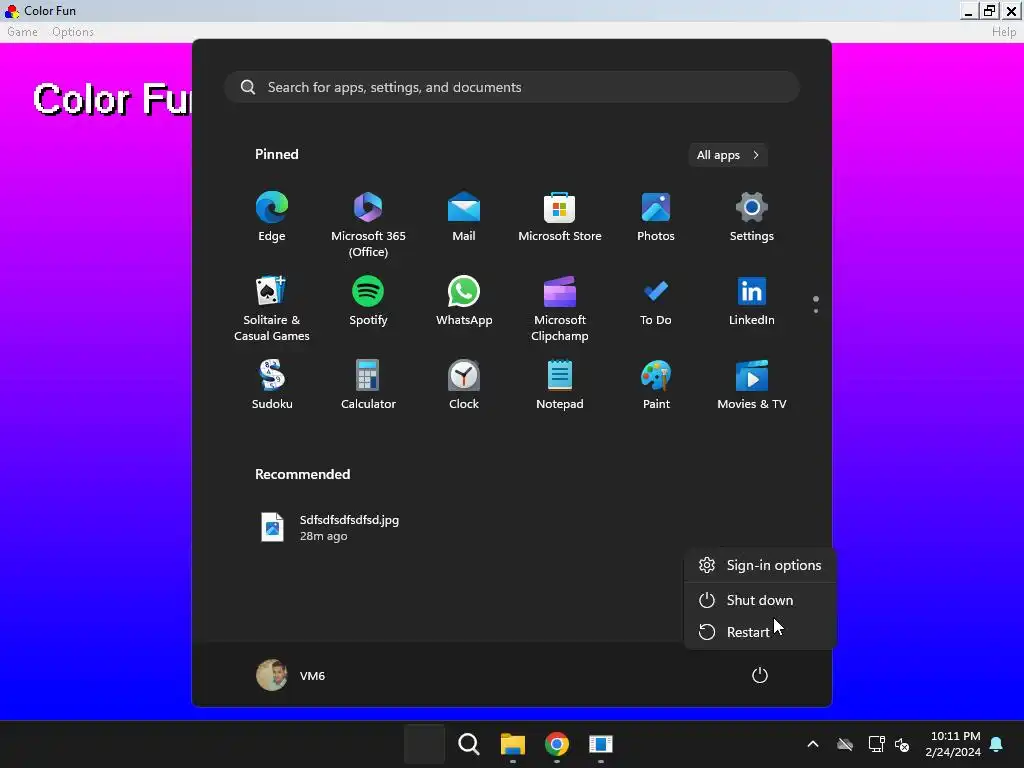Launch Paint
Screen dimensions: 1024x768
(656, 385)
